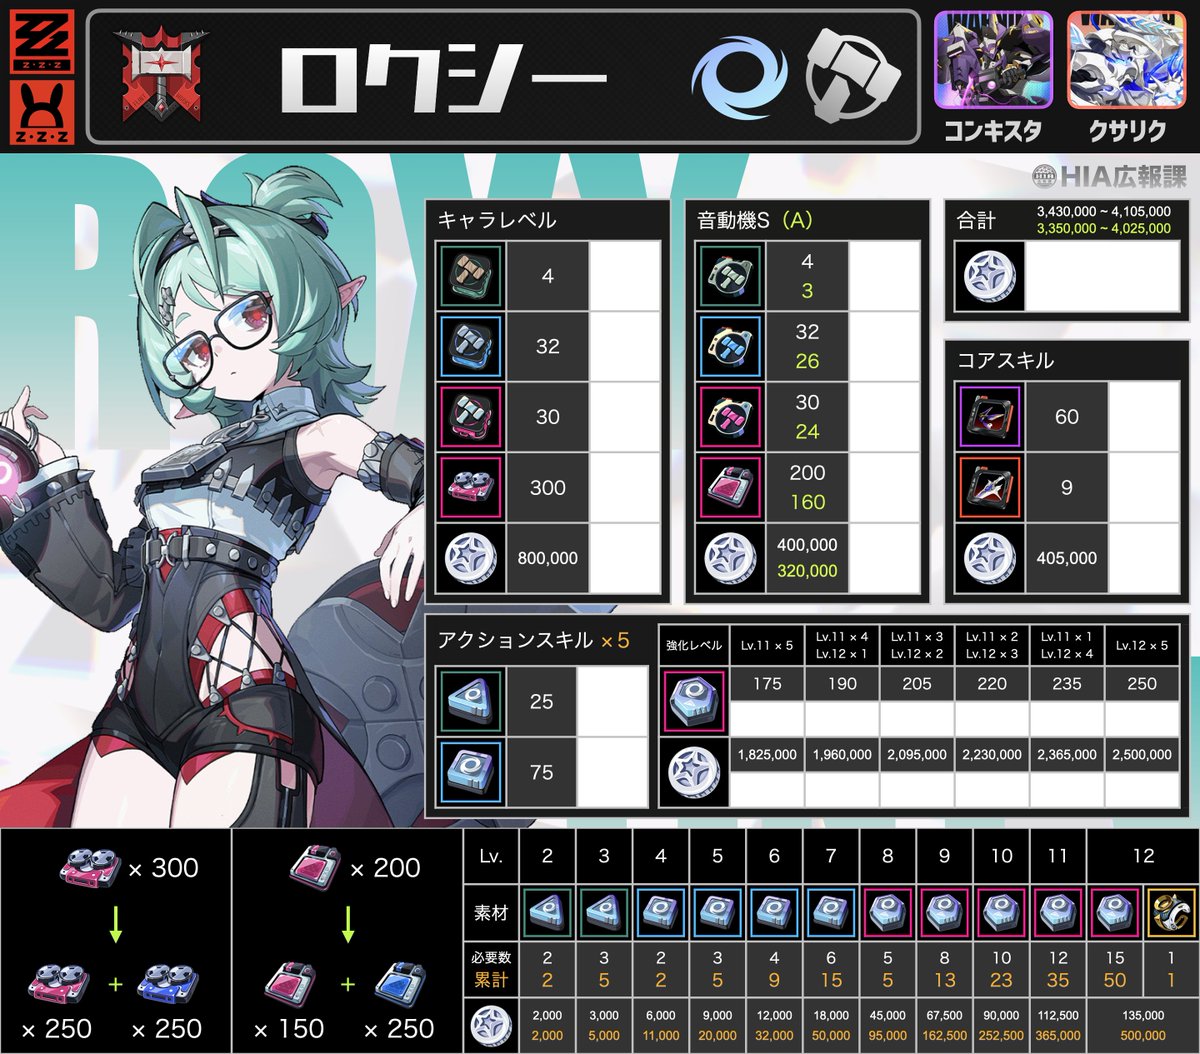
Task: Click the 405,000 value in コアスキル
Action: pos(1067,558)
